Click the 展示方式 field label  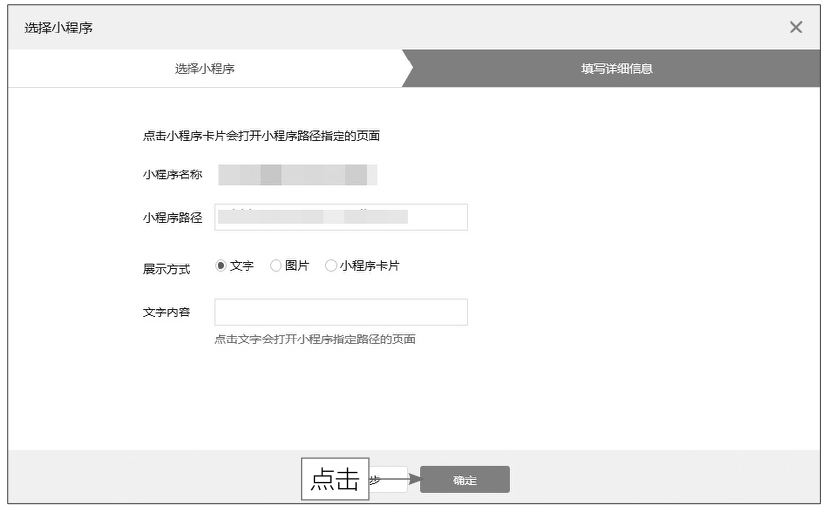click(166, 269)
